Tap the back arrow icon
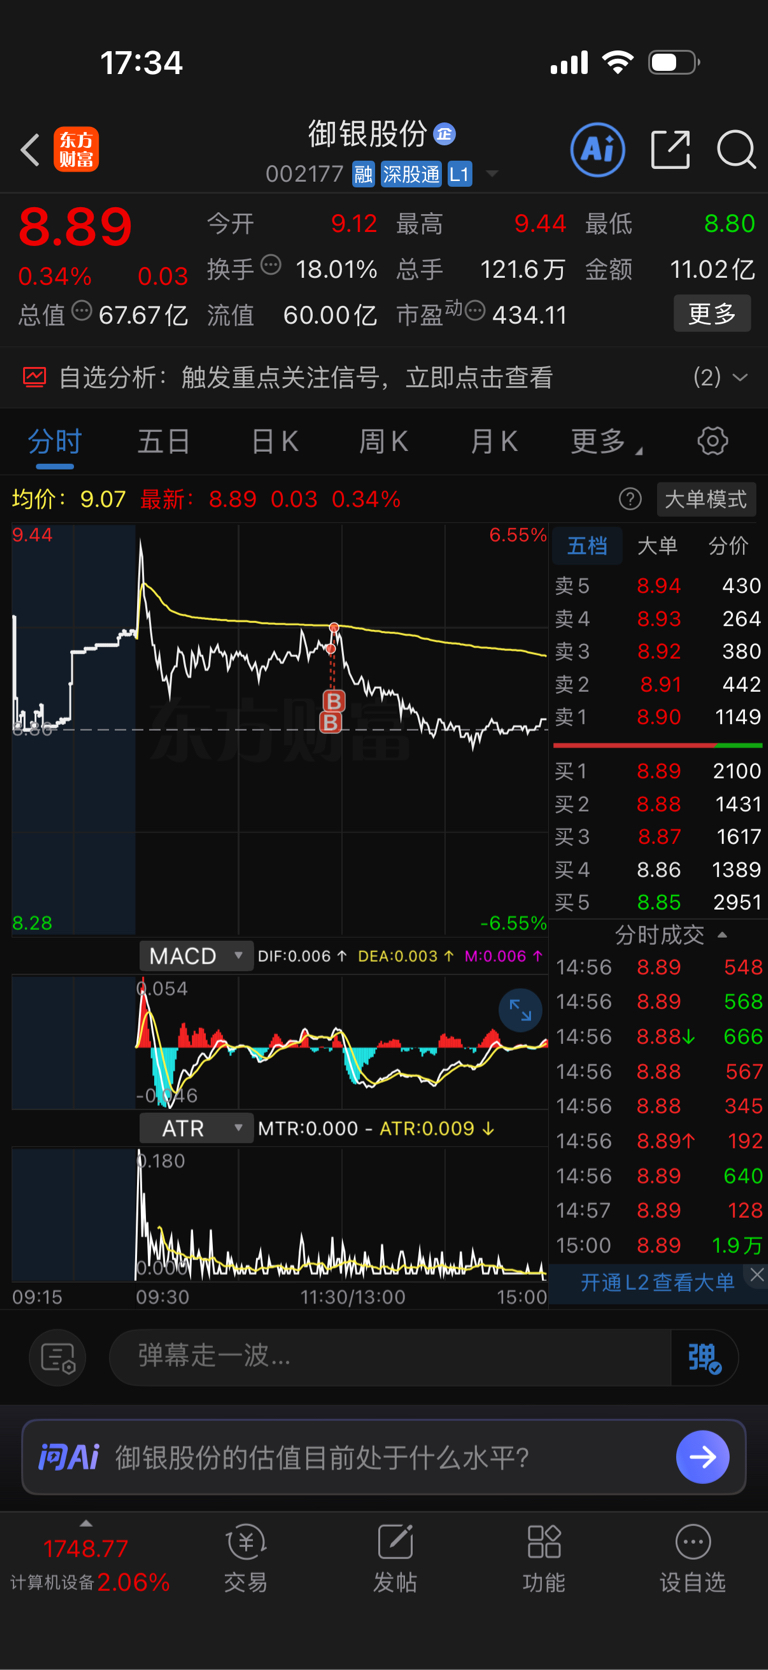The height and width of the screenshot is (1670, 768). (30, 150)
